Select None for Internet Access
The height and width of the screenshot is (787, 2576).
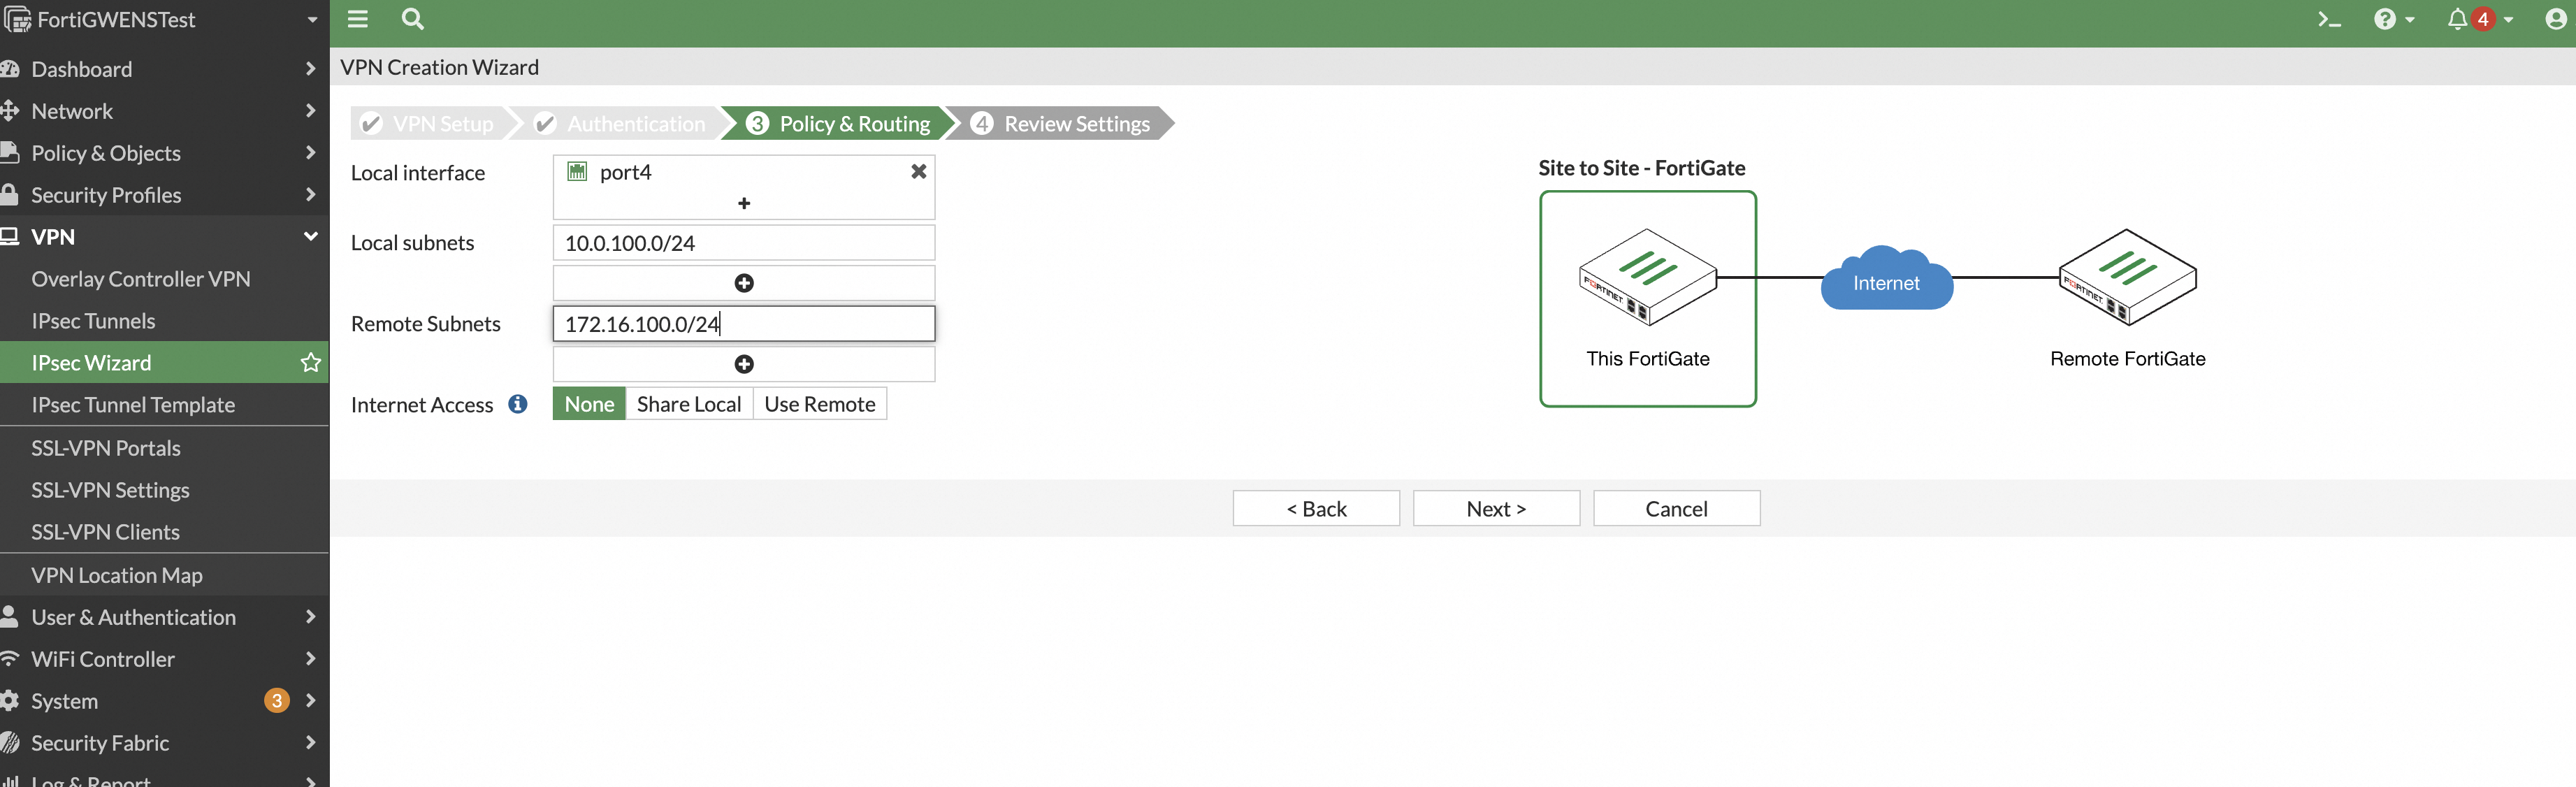click(589, 404)
